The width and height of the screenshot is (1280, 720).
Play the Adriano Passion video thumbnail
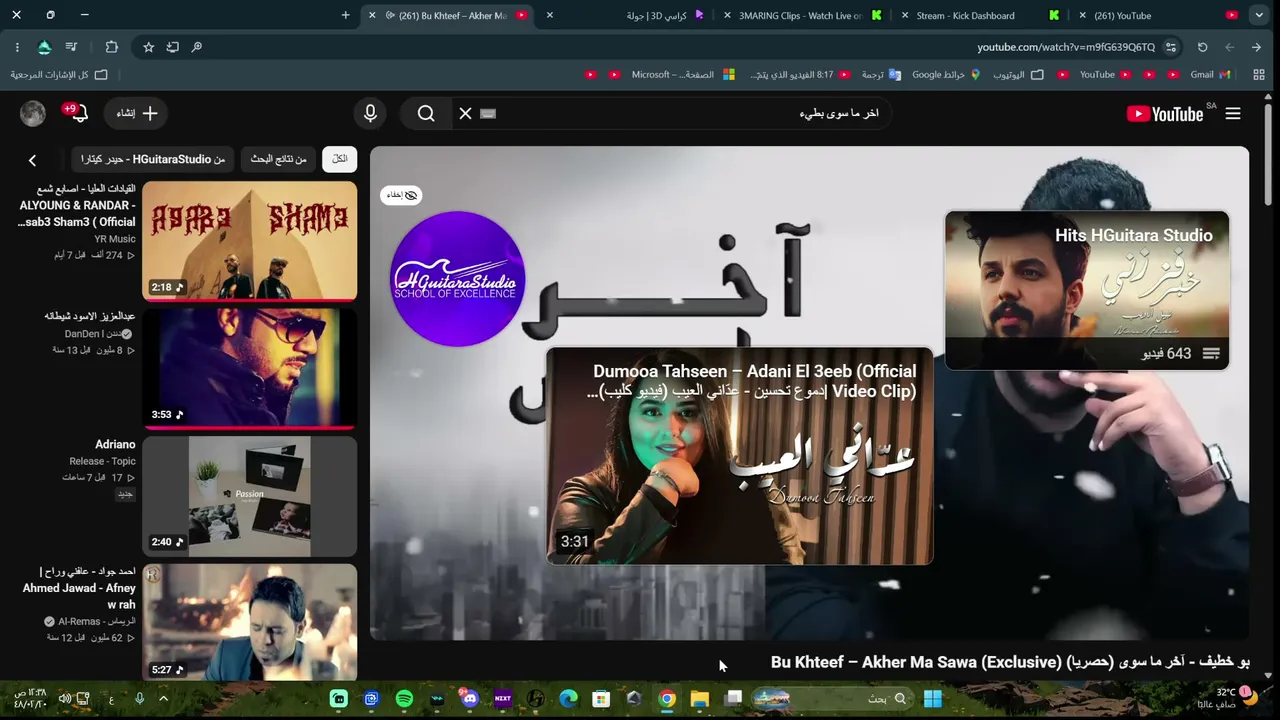point(249,496)
